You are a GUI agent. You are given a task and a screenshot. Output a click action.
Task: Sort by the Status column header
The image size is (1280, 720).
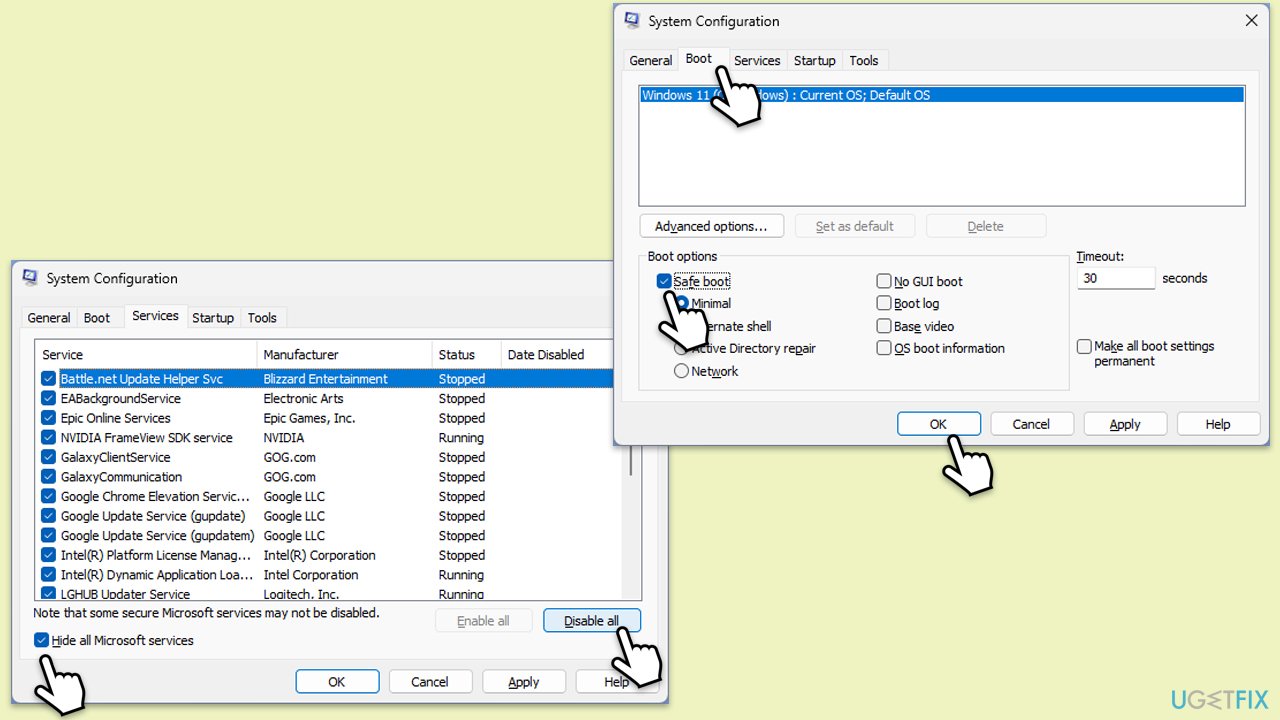coord(467,354)
